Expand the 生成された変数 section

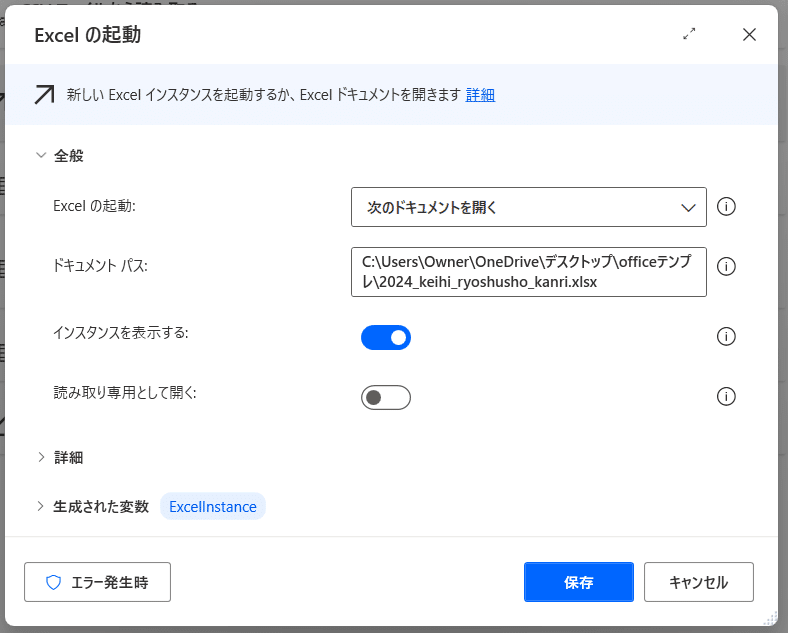tap(41, 506)
